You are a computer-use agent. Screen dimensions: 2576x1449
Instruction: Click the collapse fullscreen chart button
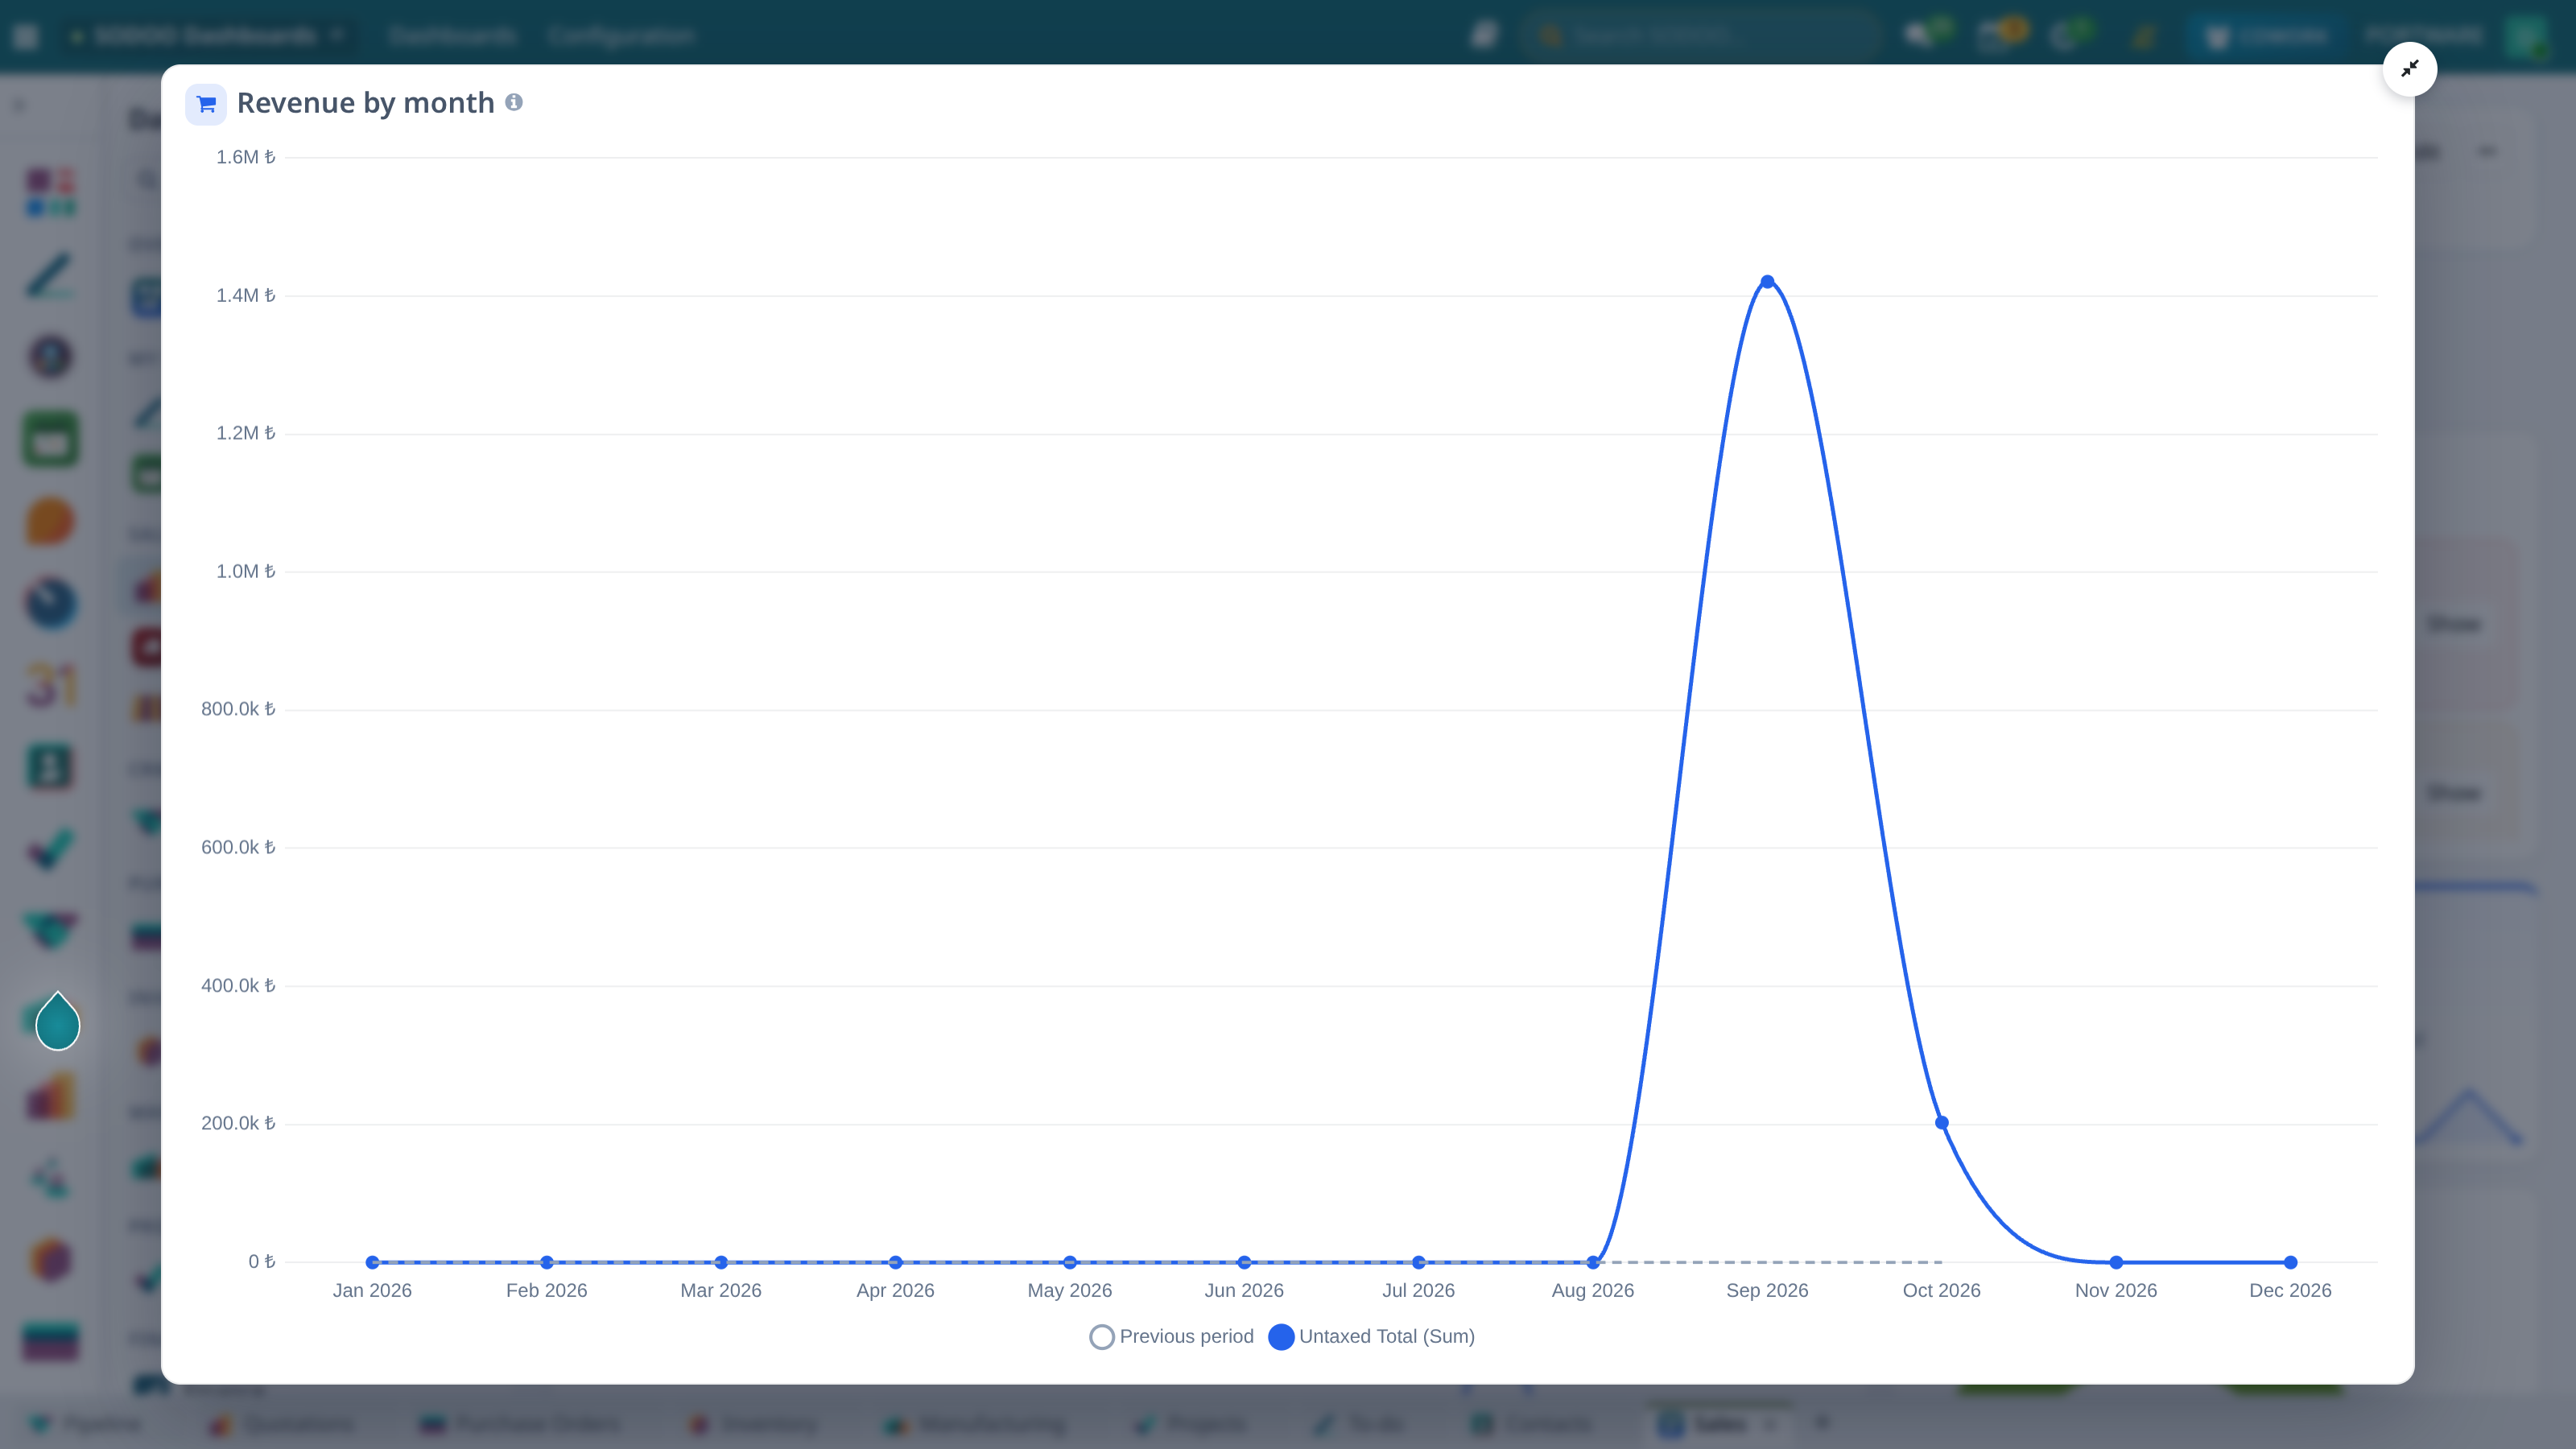point(2409,69)
